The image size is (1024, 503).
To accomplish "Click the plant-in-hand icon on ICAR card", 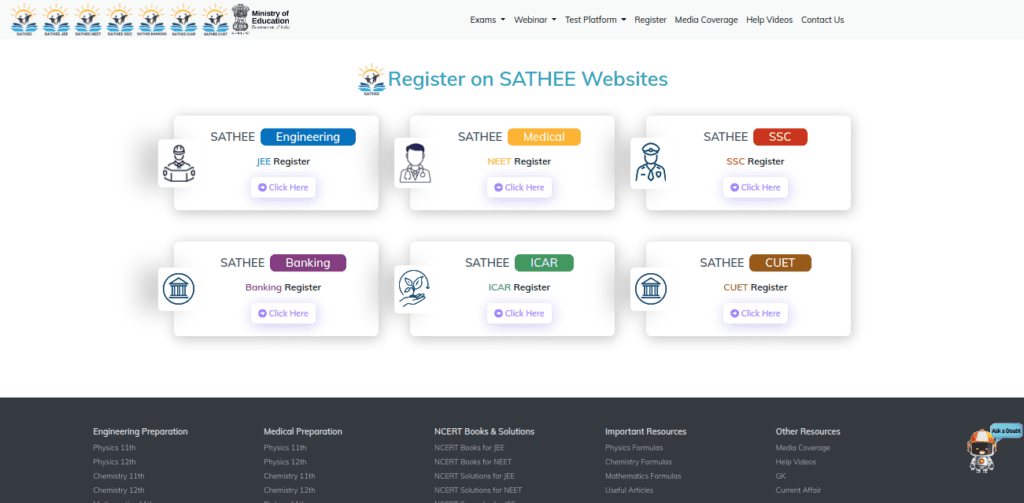I will pos(414,289).
